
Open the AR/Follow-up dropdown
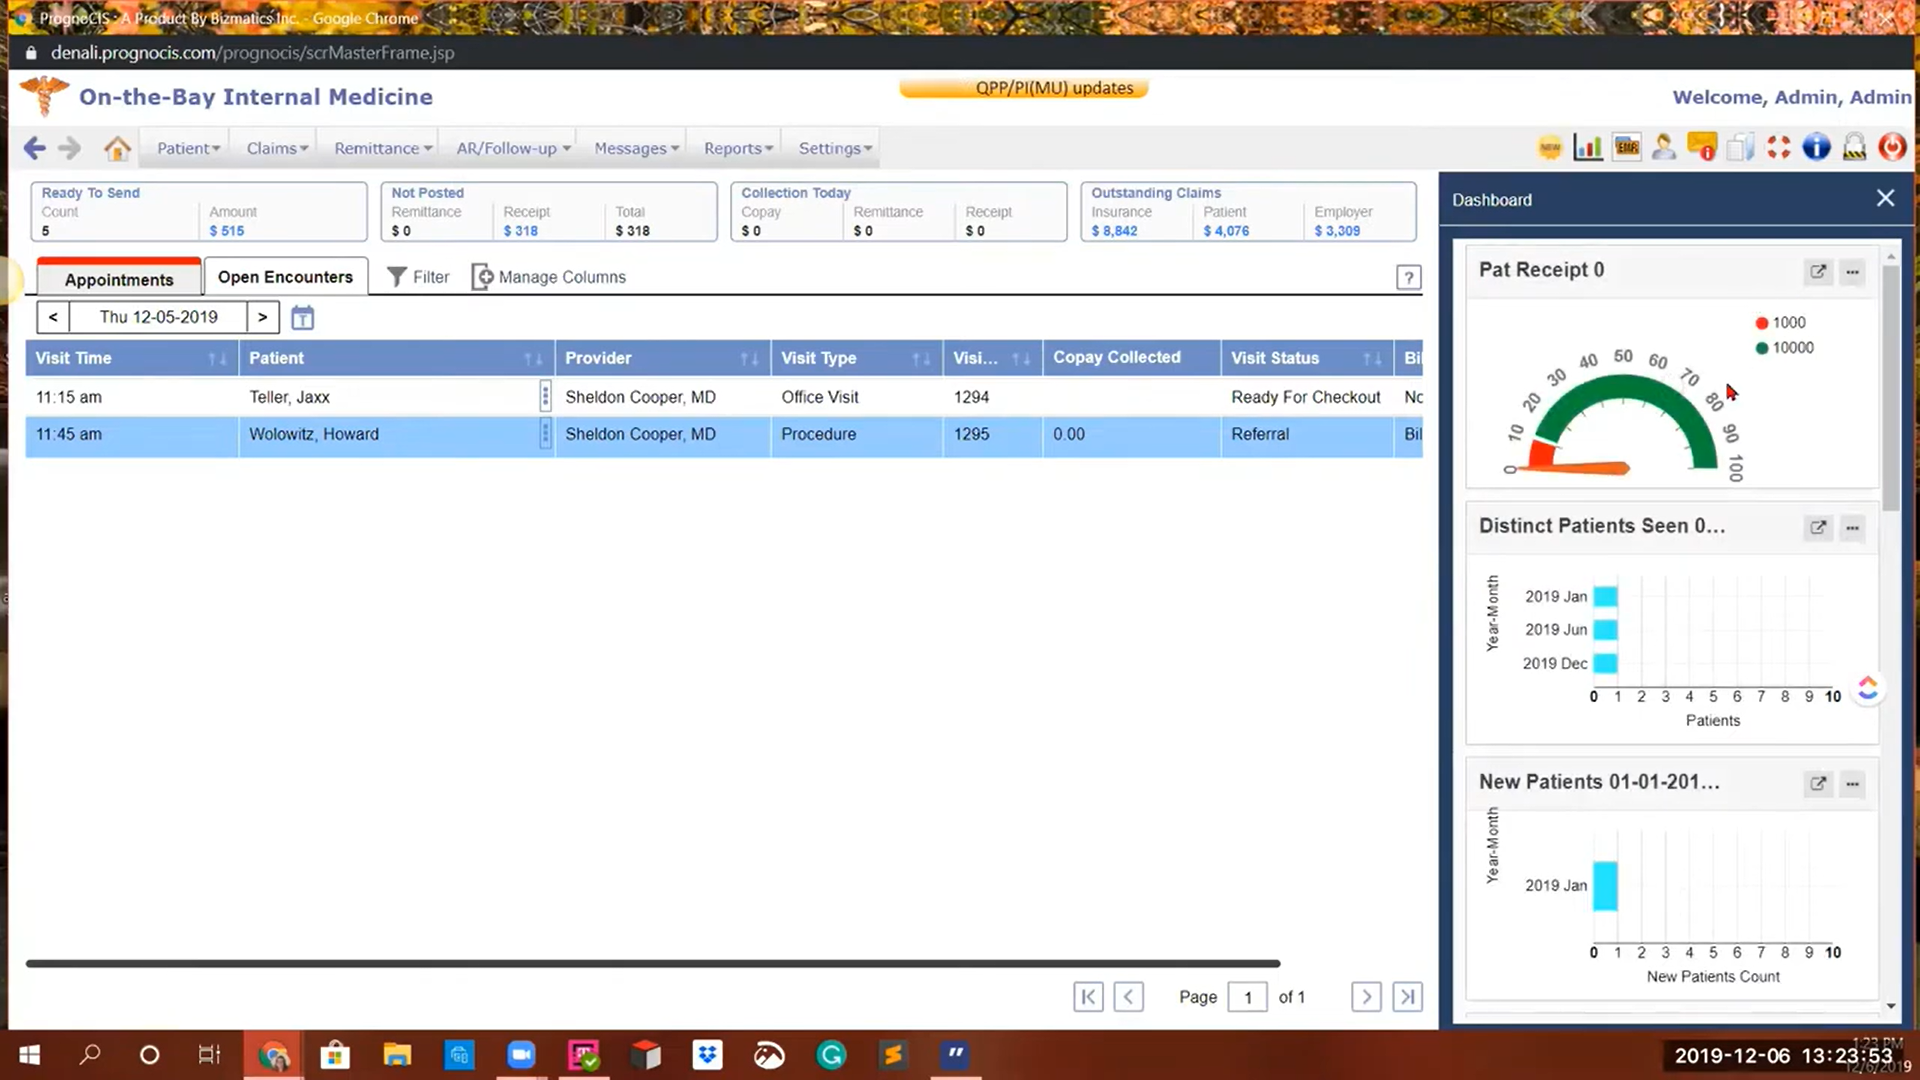pos(513,148)
